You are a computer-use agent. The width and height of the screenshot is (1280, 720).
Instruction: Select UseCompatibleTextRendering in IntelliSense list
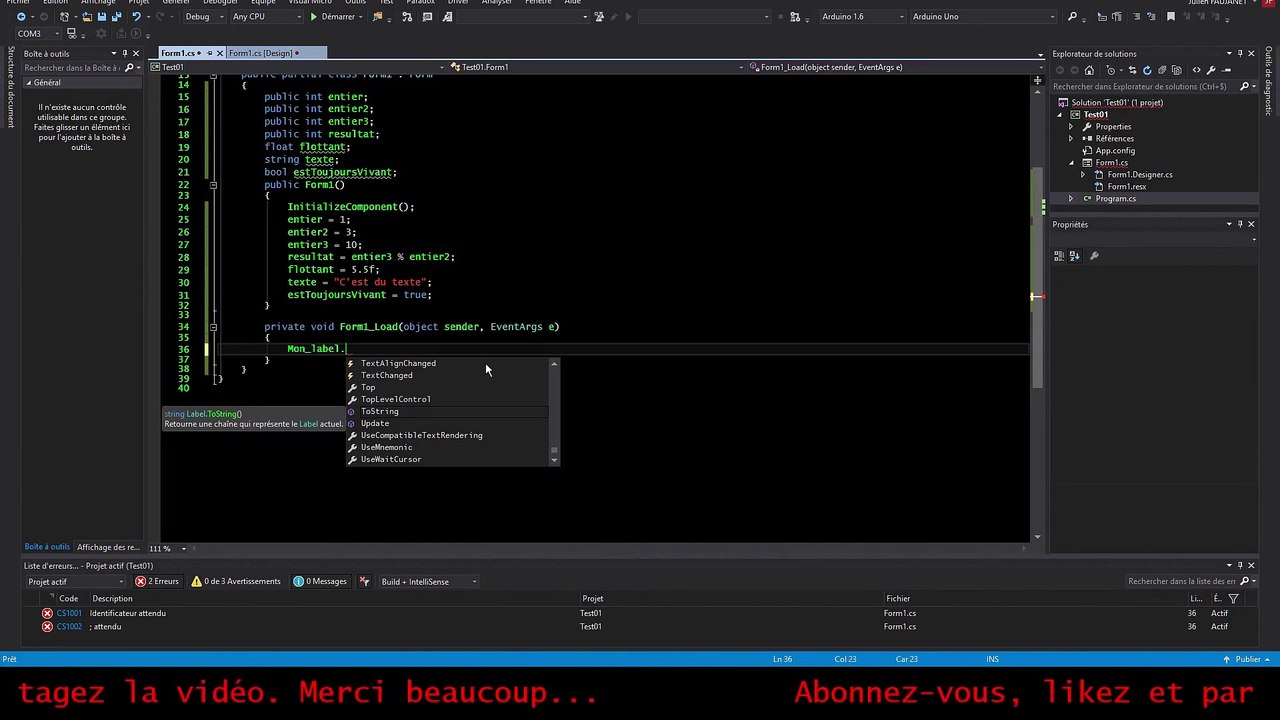click(447, 435)
